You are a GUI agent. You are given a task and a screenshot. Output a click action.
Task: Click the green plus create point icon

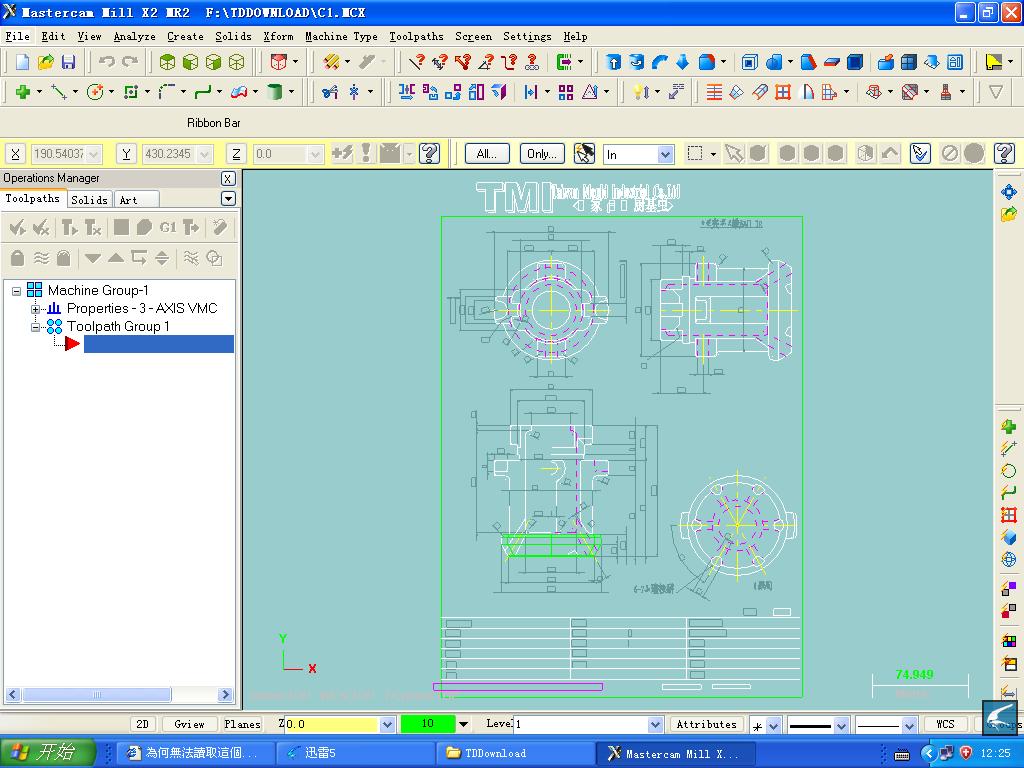pos(23,92)
